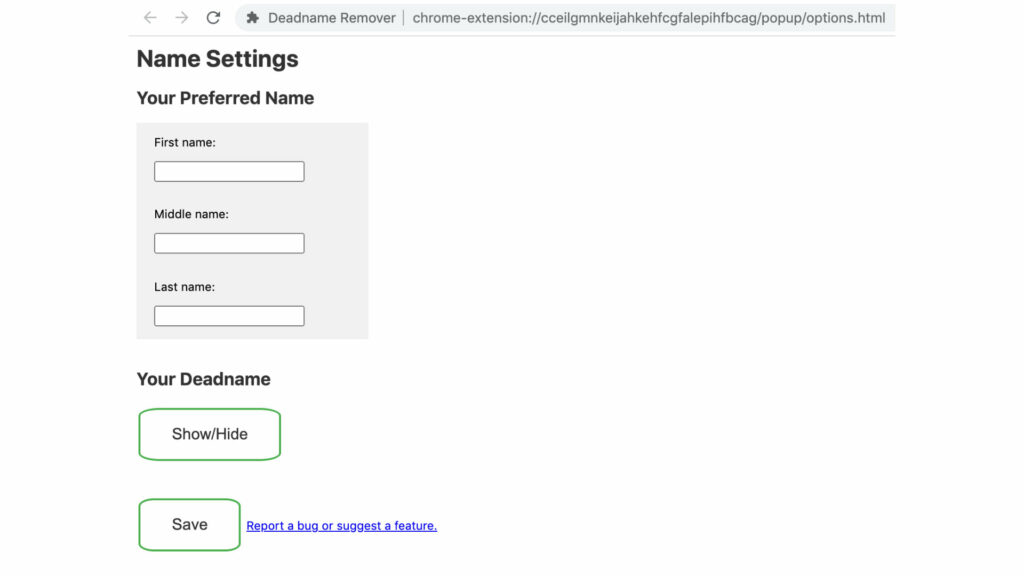1024x576 pixels.
Task: Click the First name label
Action: (184, 143)
